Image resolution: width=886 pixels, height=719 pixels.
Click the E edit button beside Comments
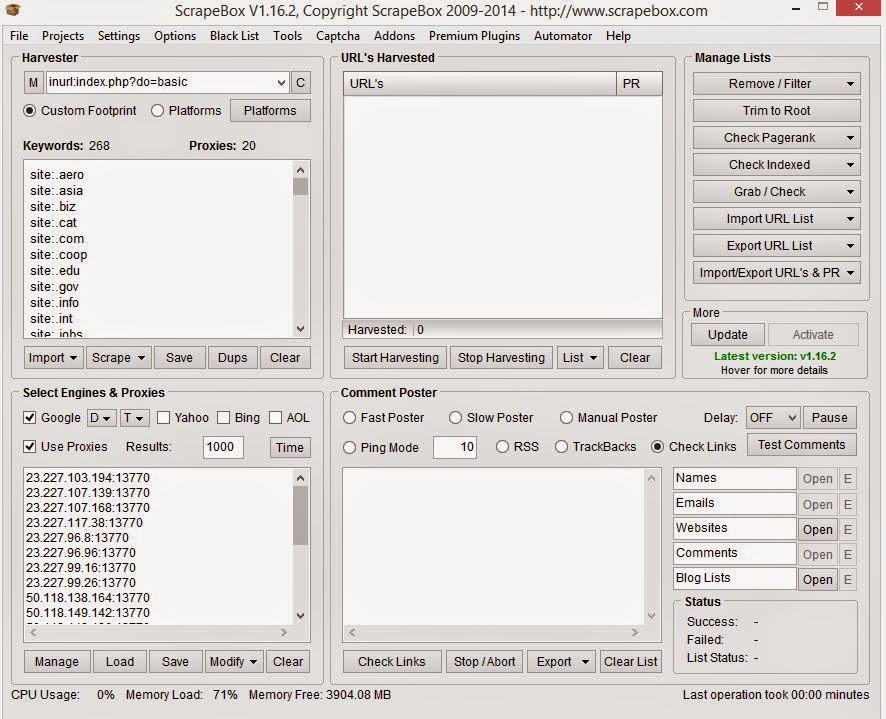[847, 553]
